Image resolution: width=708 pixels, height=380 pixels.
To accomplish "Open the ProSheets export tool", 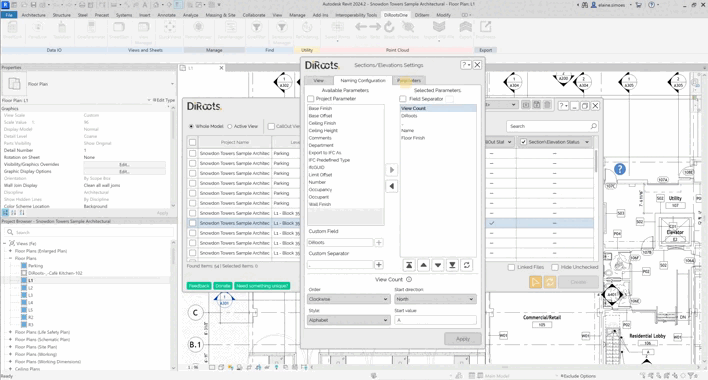I will (x=485, y=31).
